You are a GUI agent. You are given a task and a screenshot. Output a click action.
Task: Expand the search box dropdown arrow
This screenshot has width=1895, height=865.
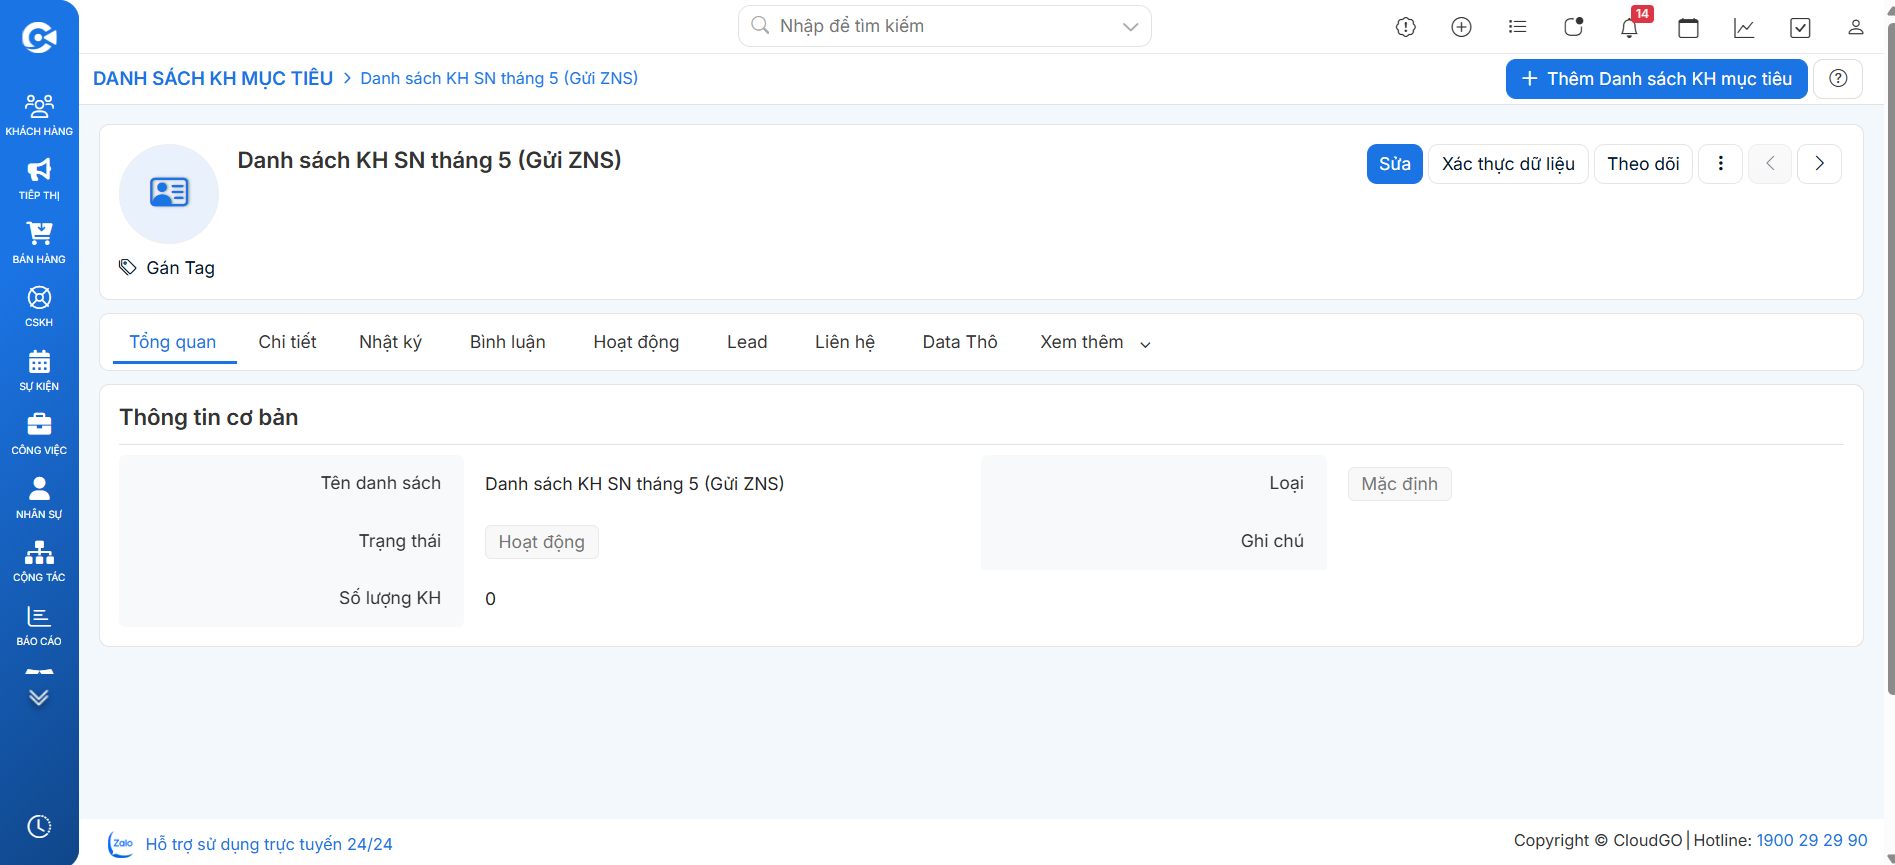click(1130, 26)
